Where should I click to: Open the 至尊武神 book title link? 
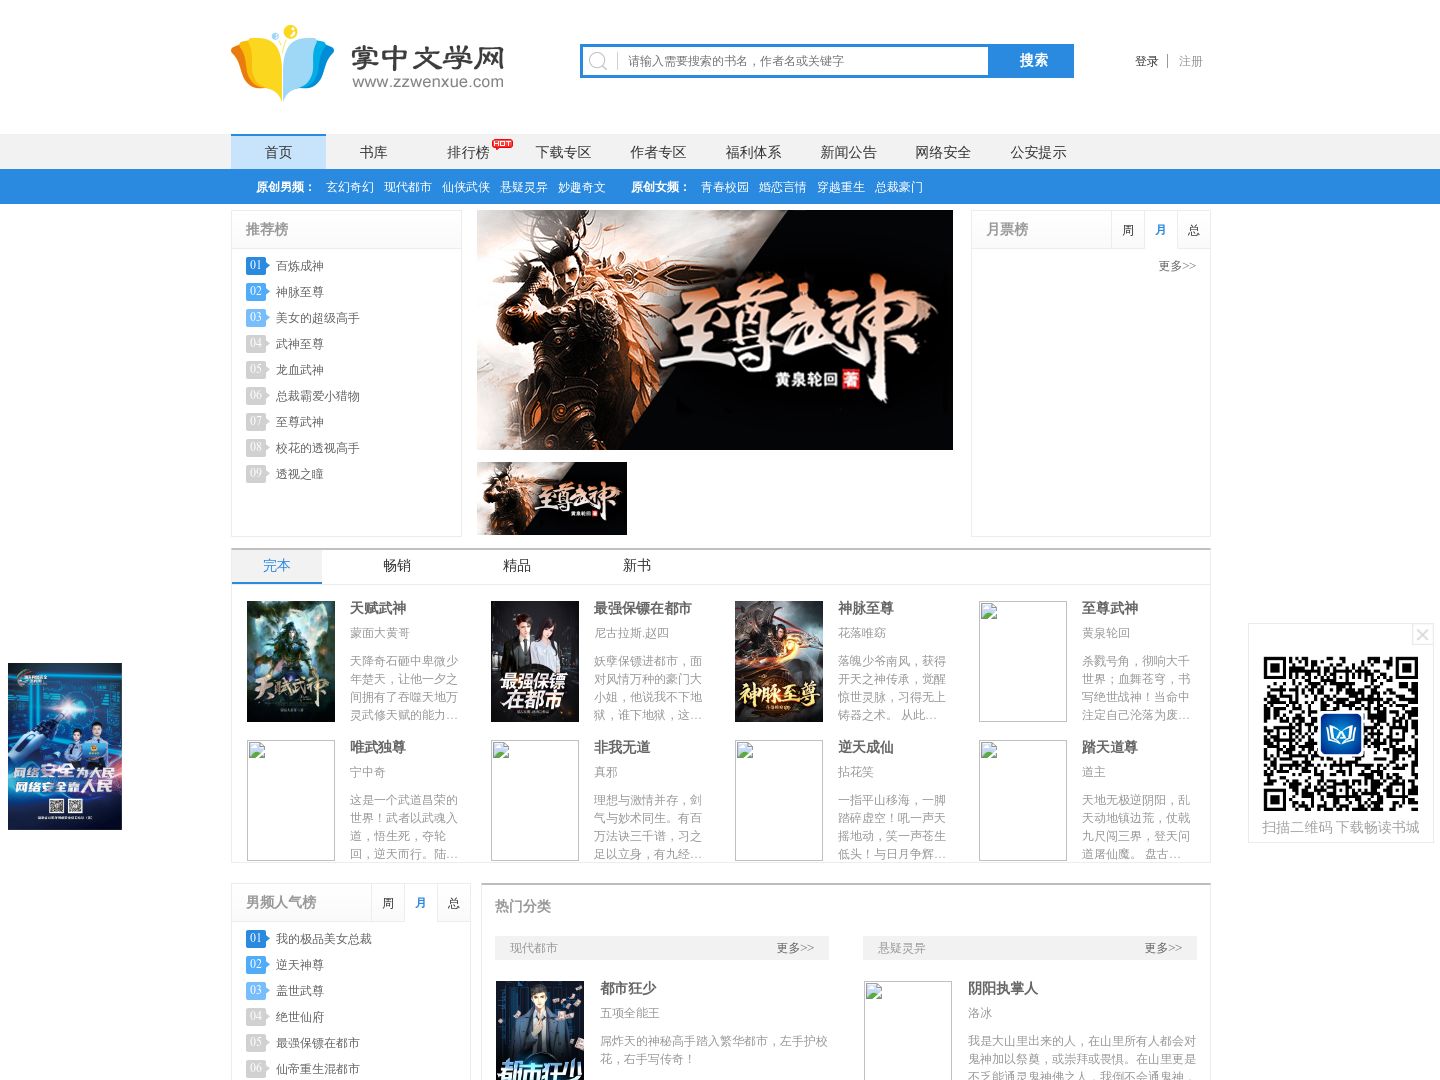(1110, 608)
